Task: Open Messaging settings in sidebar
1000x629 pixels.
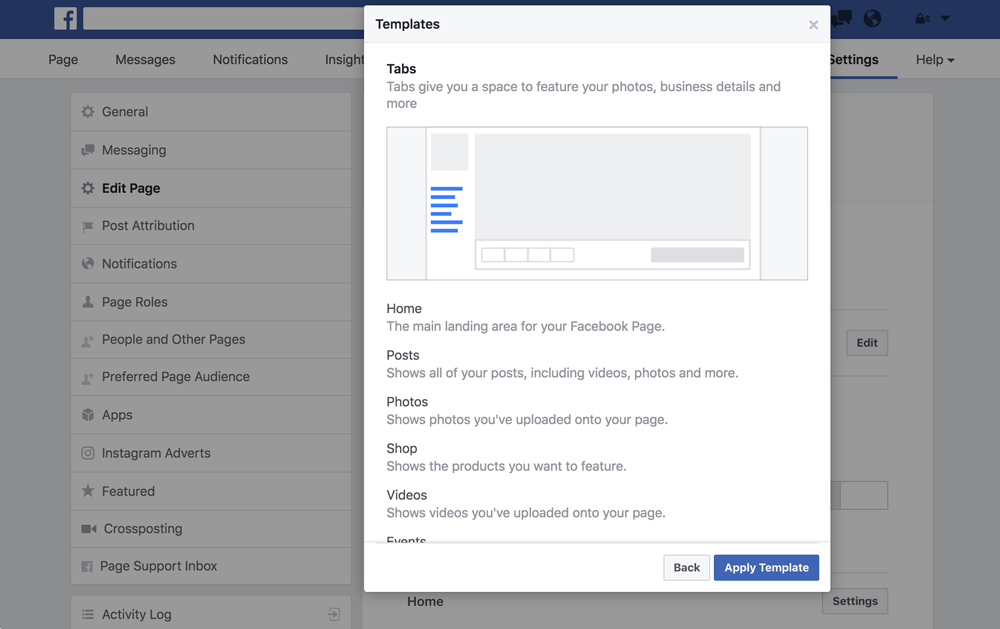Action: tap(211, 150)
